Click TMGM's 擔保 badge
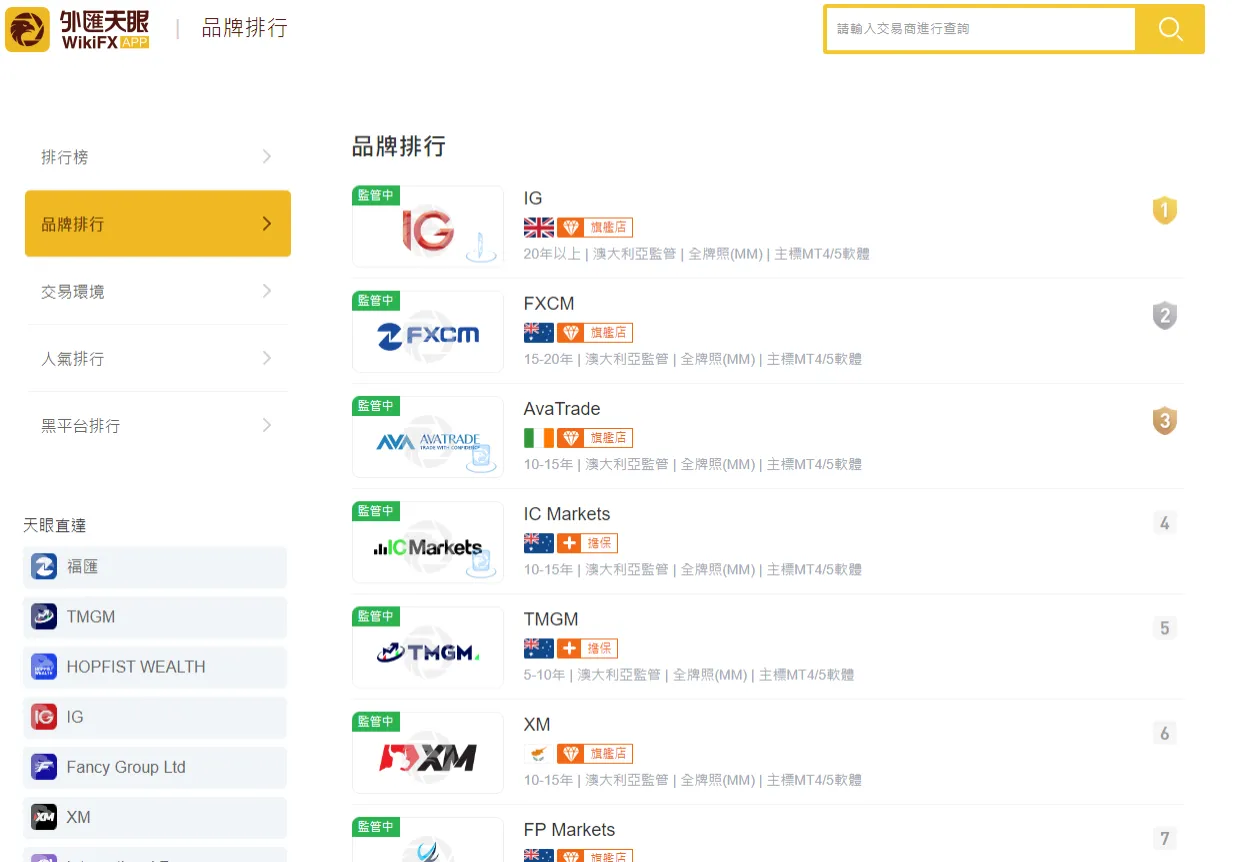The image size is (1252, 862). coord(588,648)
